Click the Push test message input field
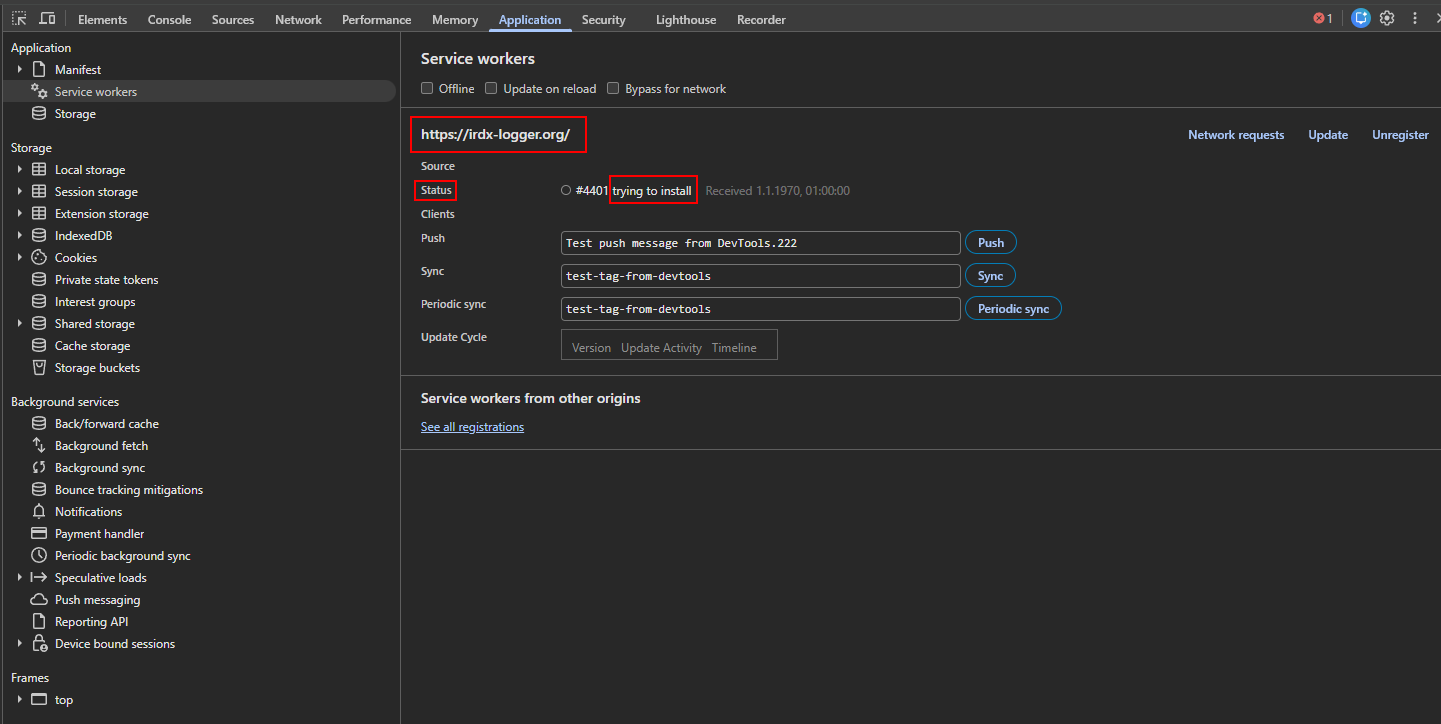This screenshot has height=724, width=1441. click(760, 243)
